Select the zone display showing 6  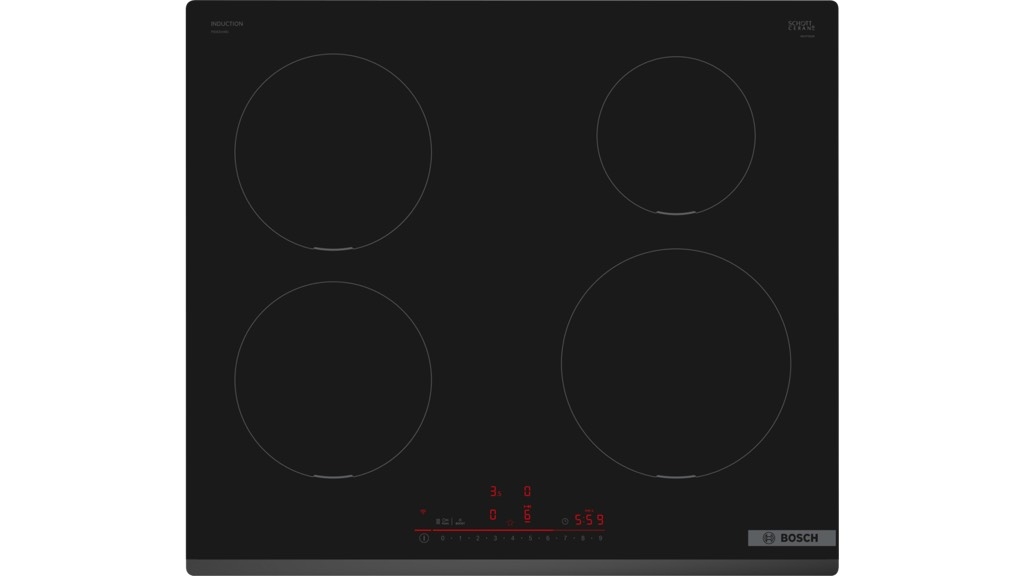(527, 515)
